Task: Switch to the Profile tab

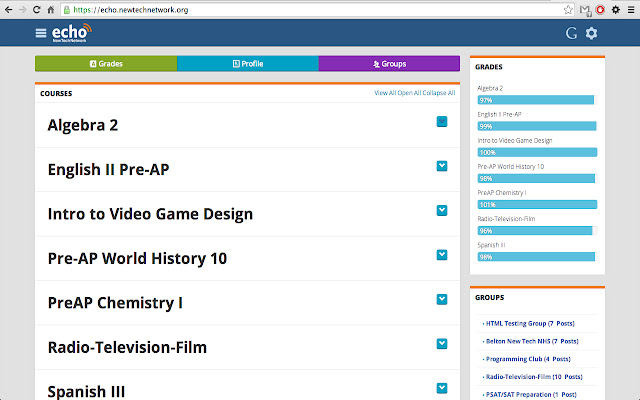Action: coord(248,64)
